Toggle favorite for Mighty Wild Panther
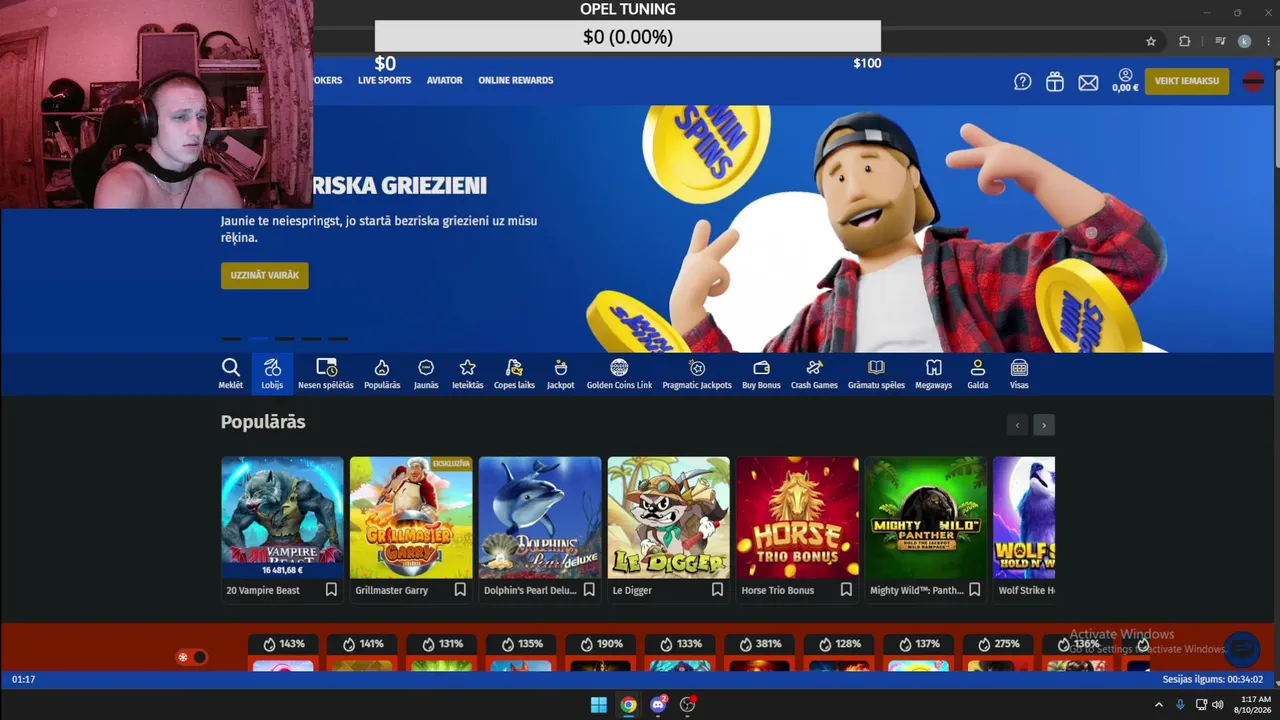The width and height of the screenshot is (1280, 720). pos(975,590)
